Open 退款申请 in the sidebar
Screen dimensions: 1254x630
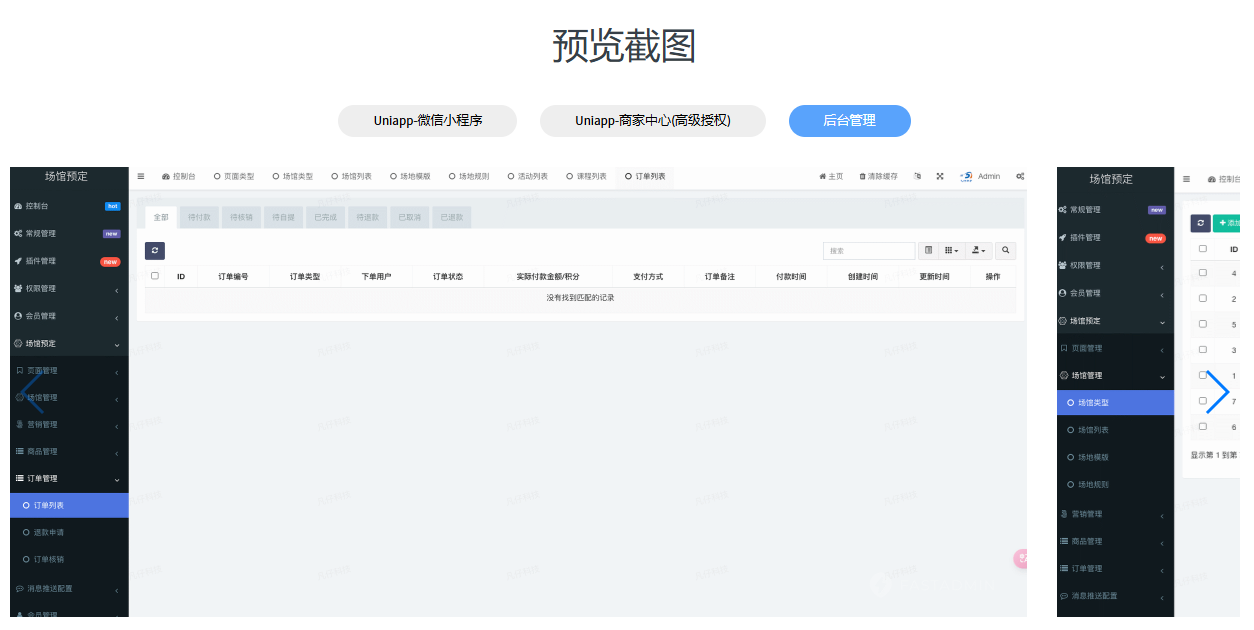click(49, 532)
